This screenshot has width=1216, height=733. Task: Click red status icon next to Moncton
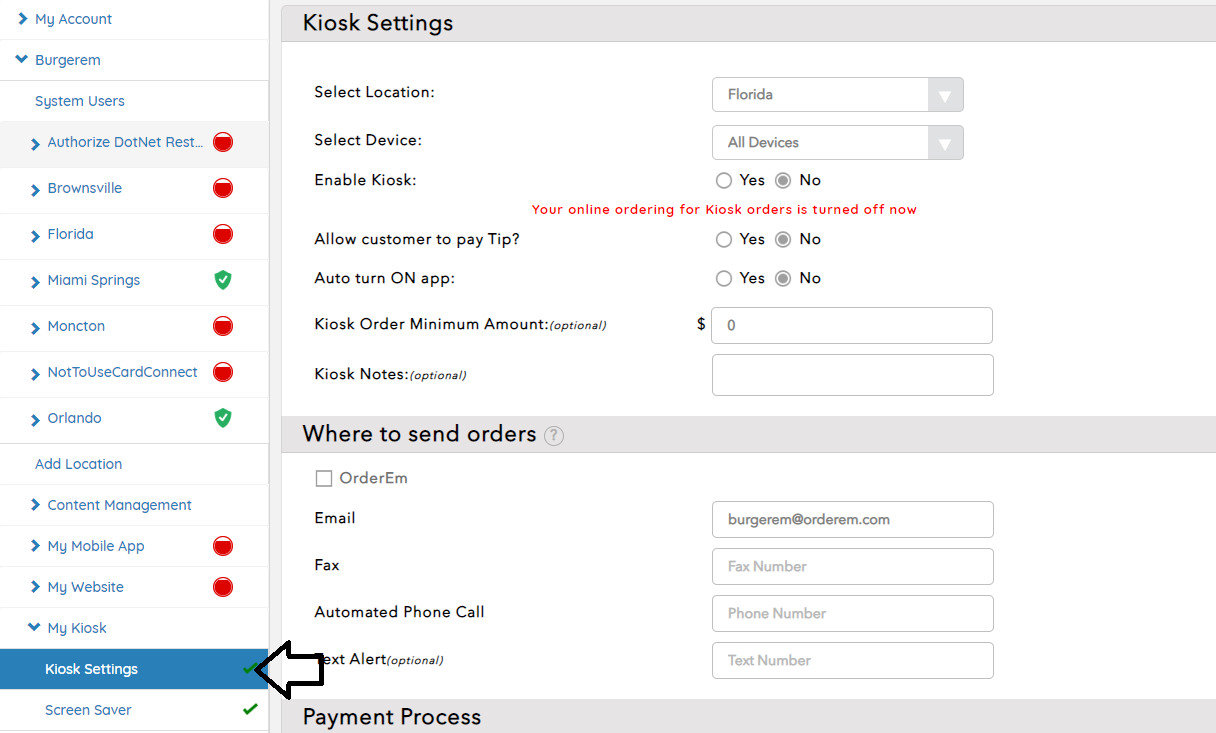223,326
